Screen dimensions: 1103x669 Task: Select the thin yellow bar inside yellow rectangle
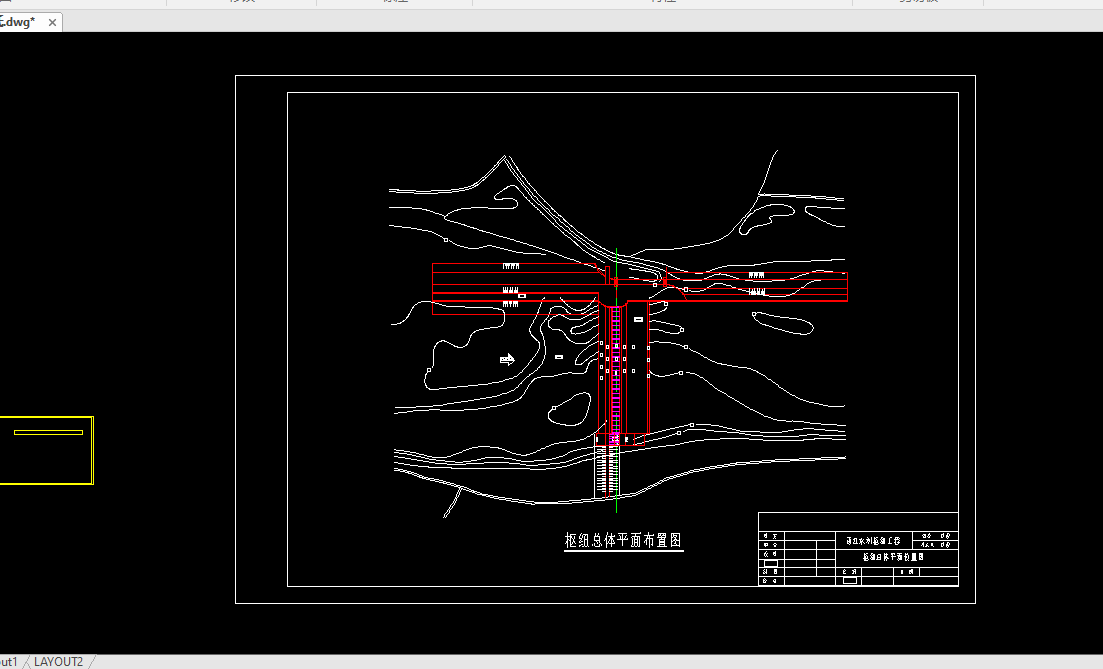(x=48, y=432)
